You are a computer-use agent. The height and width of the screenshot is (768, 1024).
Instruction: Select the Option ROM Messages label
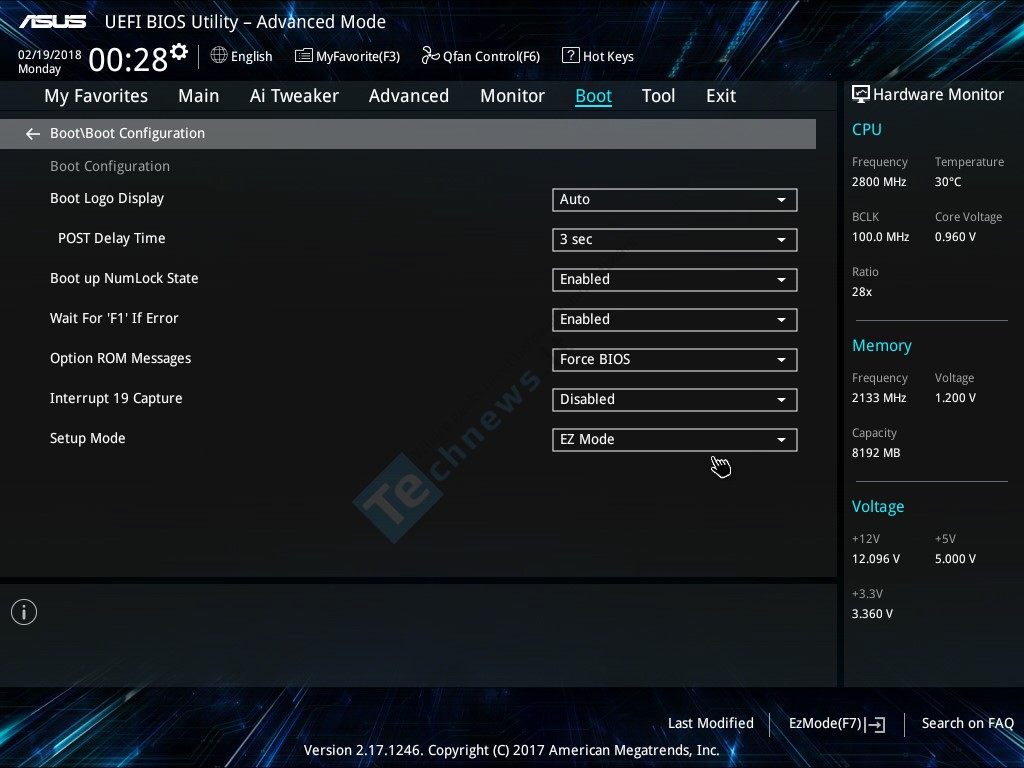[121, 359]
